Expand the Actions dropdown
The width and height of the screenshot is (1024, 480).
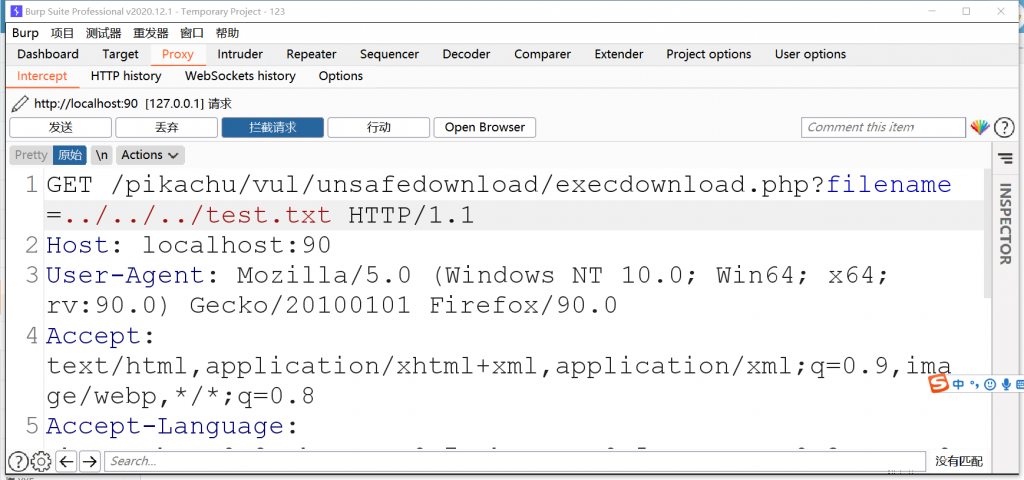click(x=150, y=155)
